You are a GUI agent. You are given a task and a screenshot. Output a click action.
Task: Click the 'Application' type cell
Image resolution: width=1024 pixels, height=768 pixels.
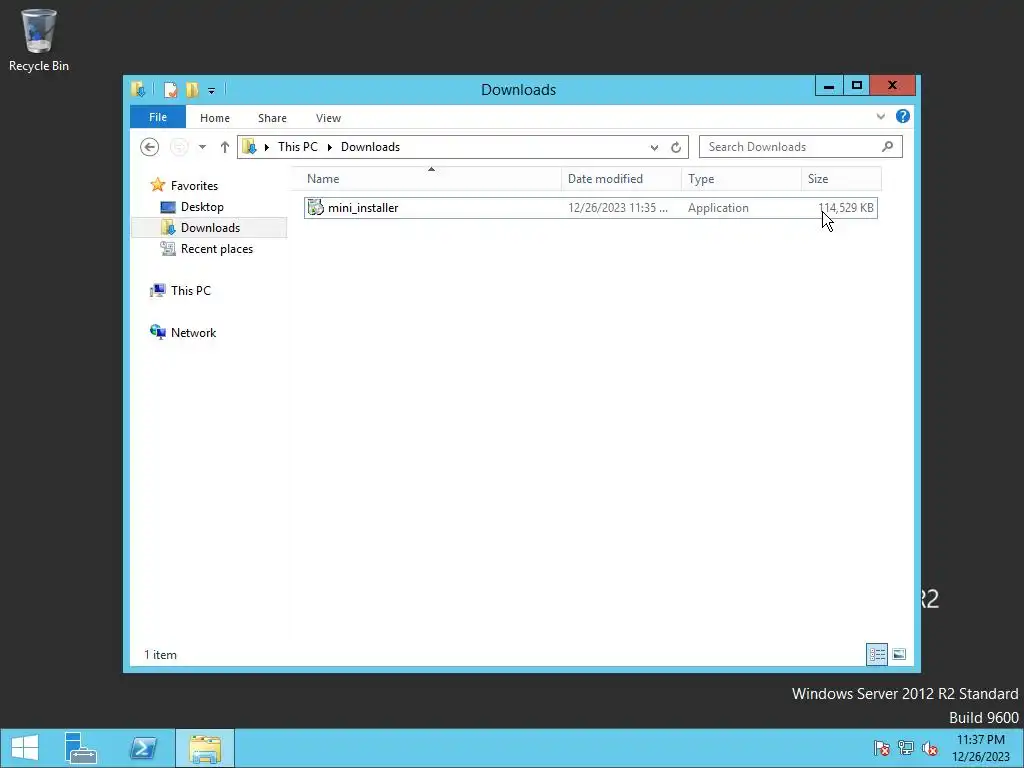pos(718,208)
